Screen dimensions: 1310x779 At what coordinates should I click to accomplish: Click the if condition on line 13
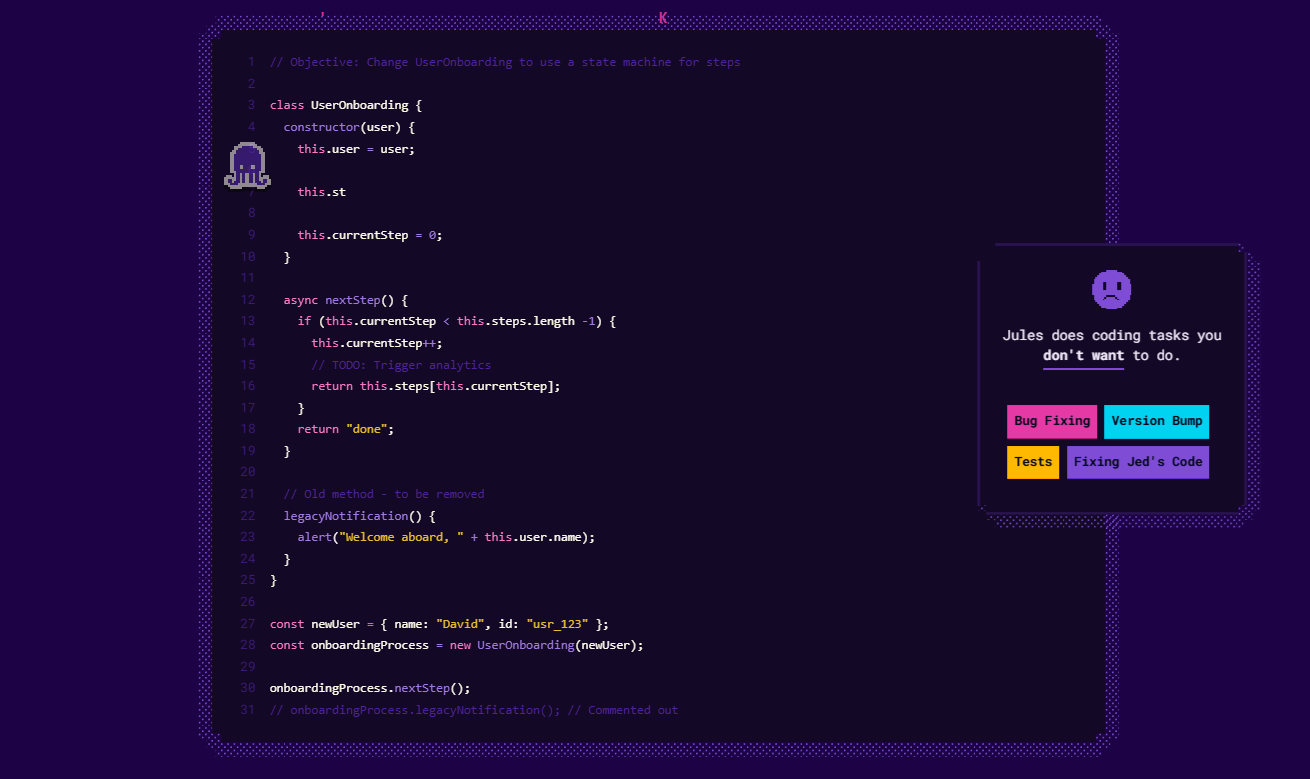[457, 321]
